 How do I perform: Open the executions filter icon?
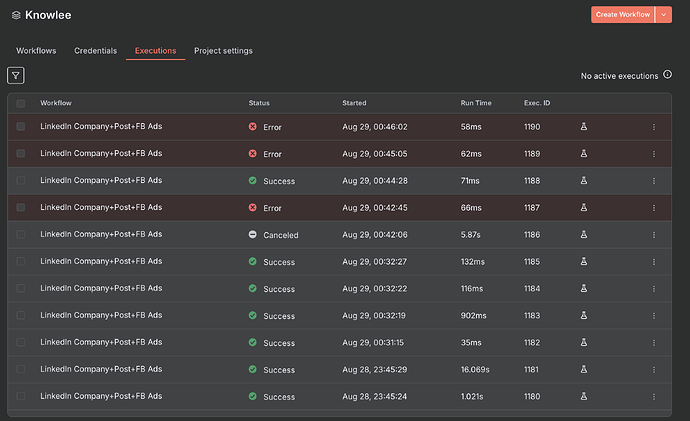[x=16, y=75]
